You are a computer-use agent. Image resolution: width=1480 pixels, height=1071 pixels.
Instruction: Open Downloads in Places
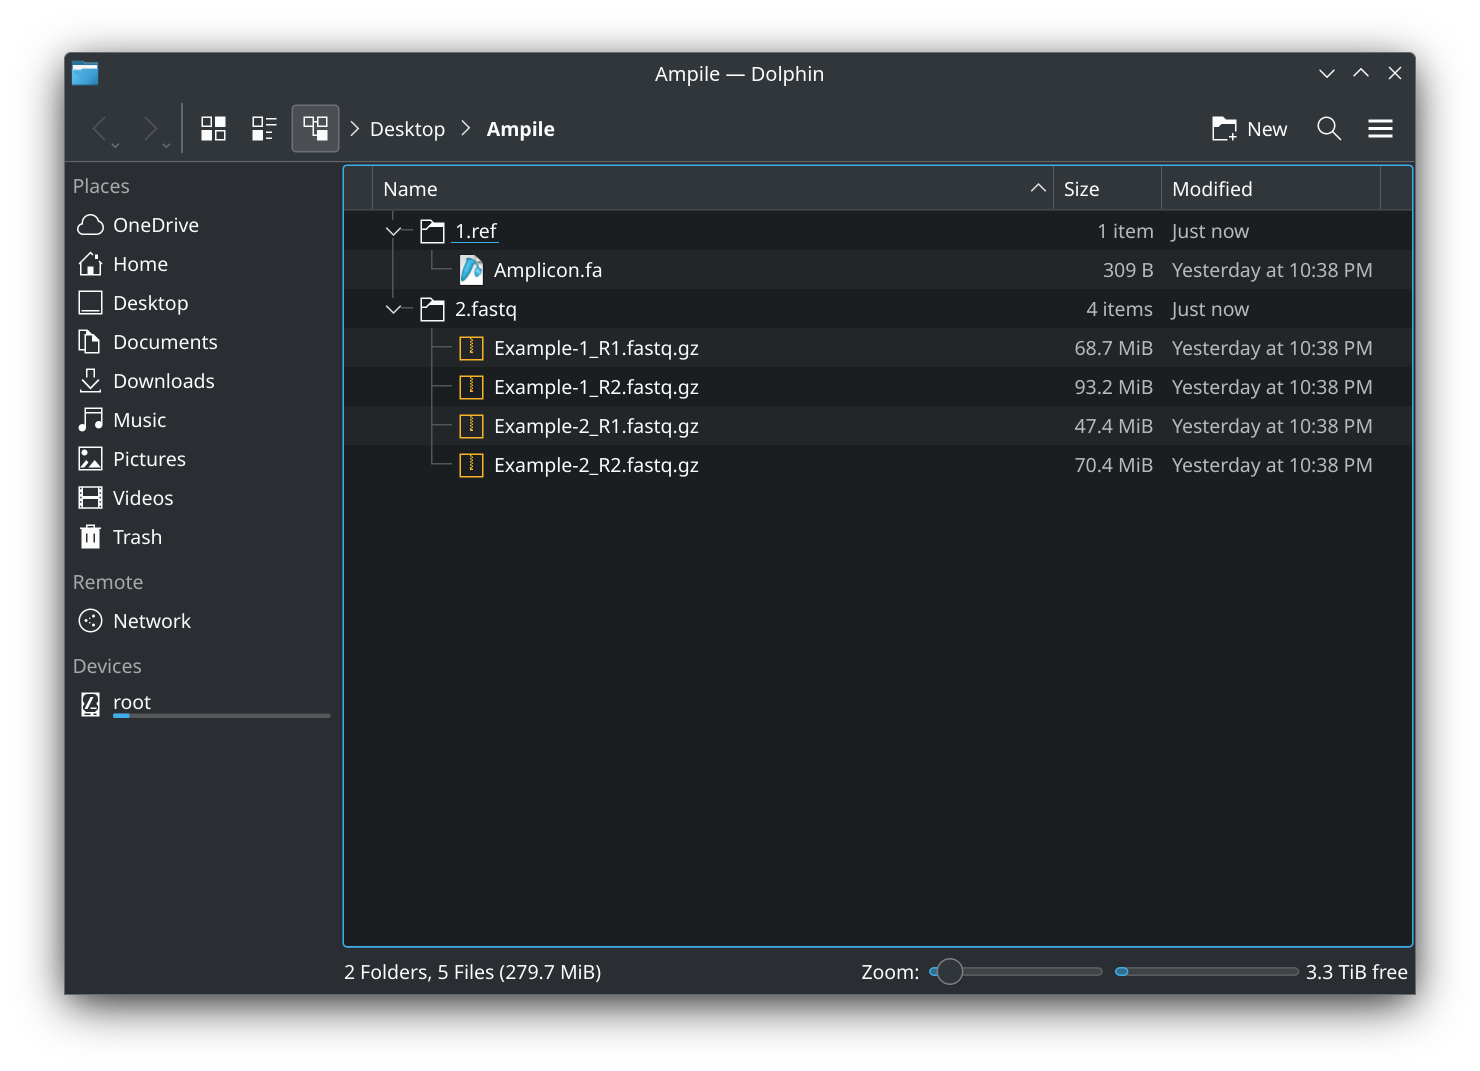click(x=202, y=381)
